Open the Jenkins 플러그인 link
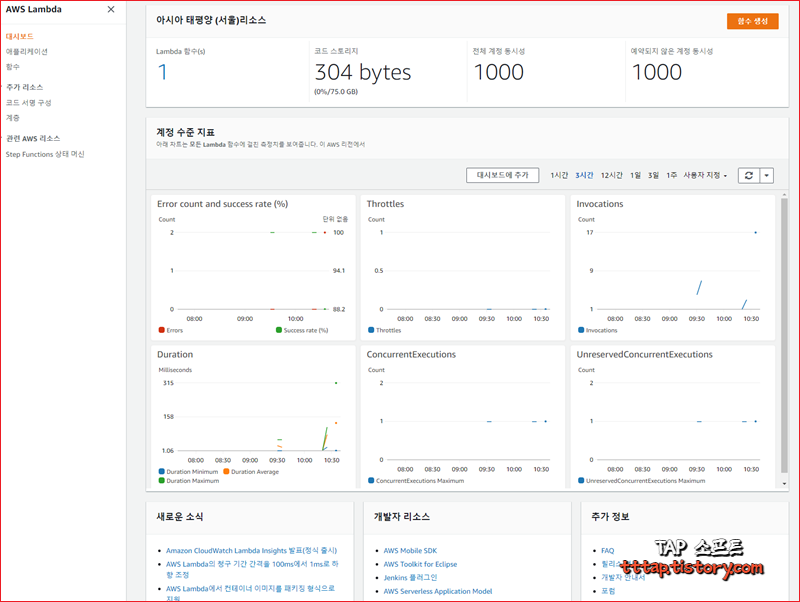Viewport: 800px width, 602px height. [x=410, y=578]
